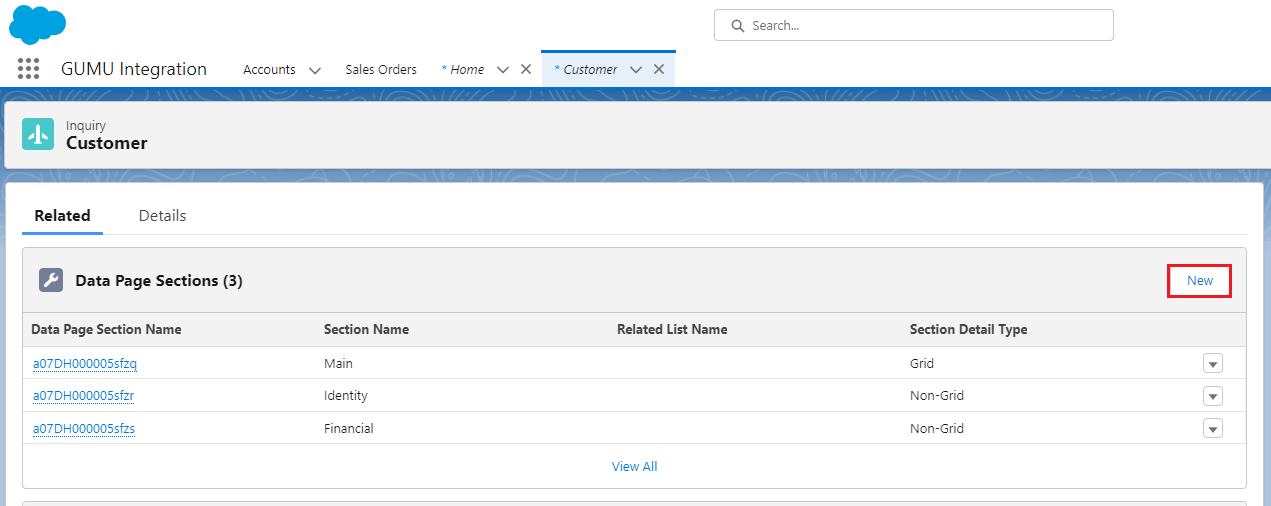Click New in Data Page Sections

[1200, 281]
